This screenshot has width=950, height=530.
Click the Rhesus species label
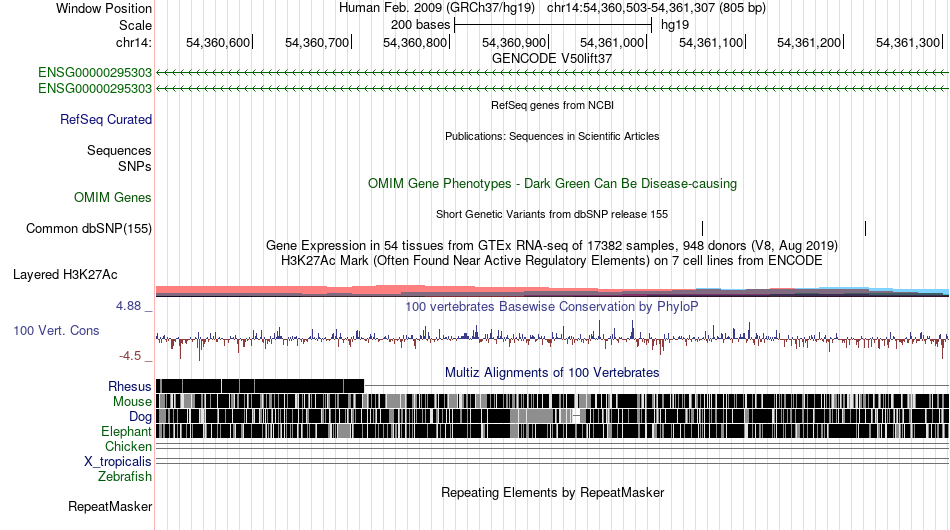point(130,386)
